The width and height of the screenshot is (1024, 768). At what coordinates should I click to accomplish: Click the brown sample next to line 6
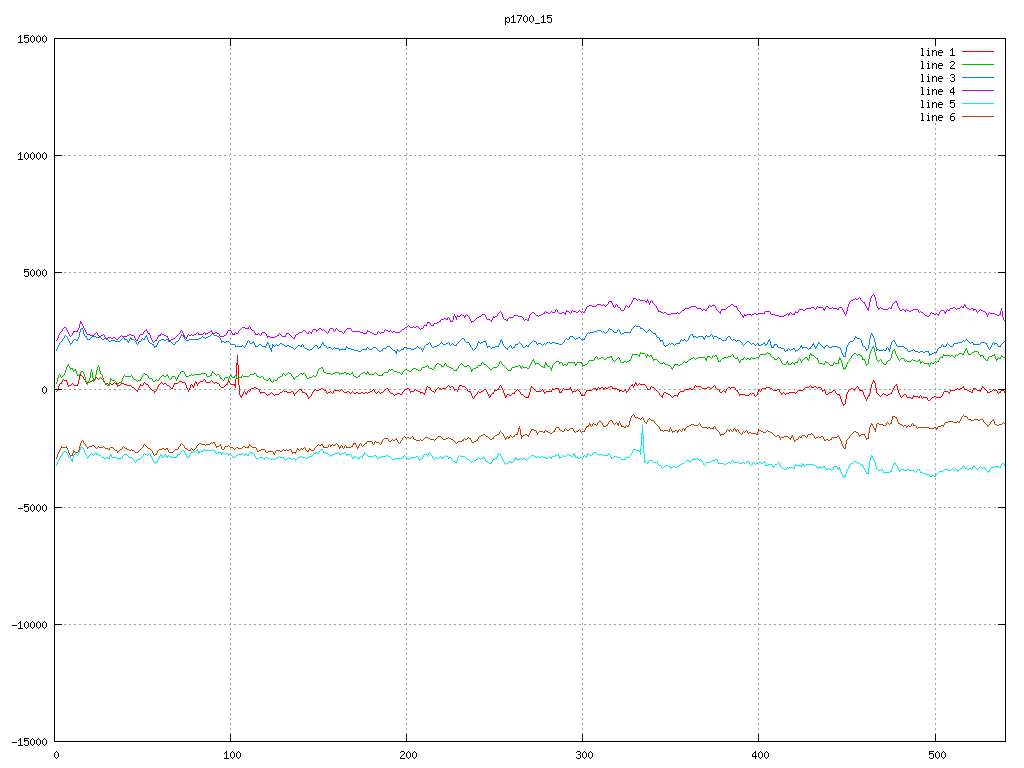point(978,117)
